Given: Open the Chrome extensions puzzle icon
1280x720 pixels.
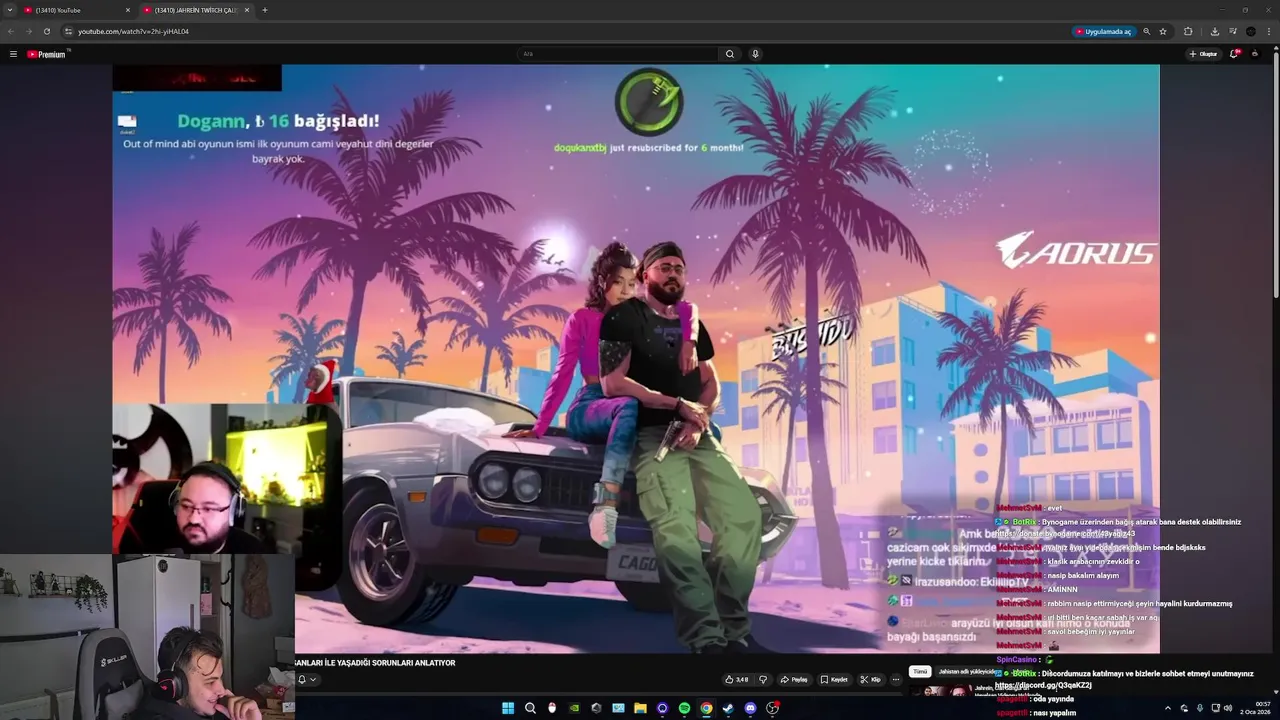Looking at the screenshot, I should click(1188, 31).
